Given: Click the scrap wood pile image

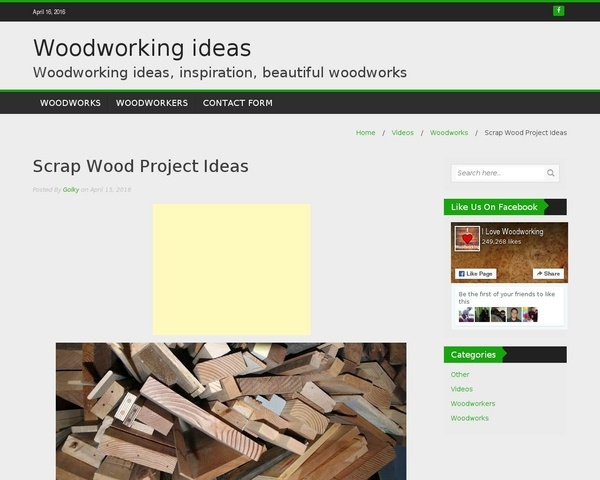Looking at the screenshot, I should 231,410.
